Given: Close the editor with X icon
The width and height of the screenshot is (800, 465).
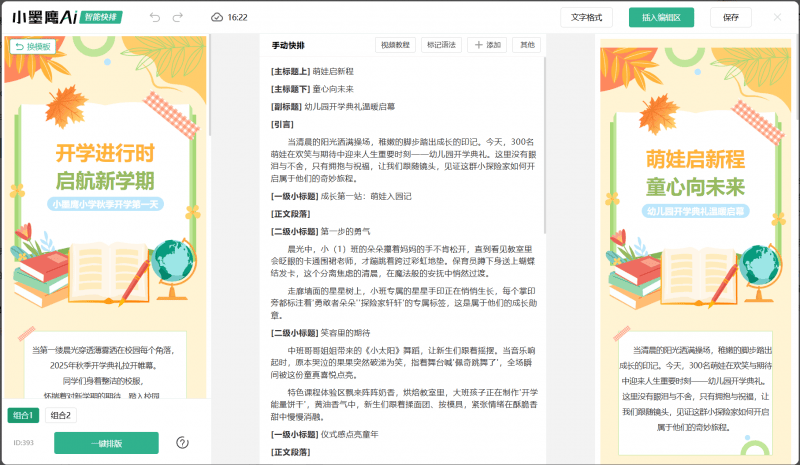Looking at the screenshot, I should coord(777,17).
